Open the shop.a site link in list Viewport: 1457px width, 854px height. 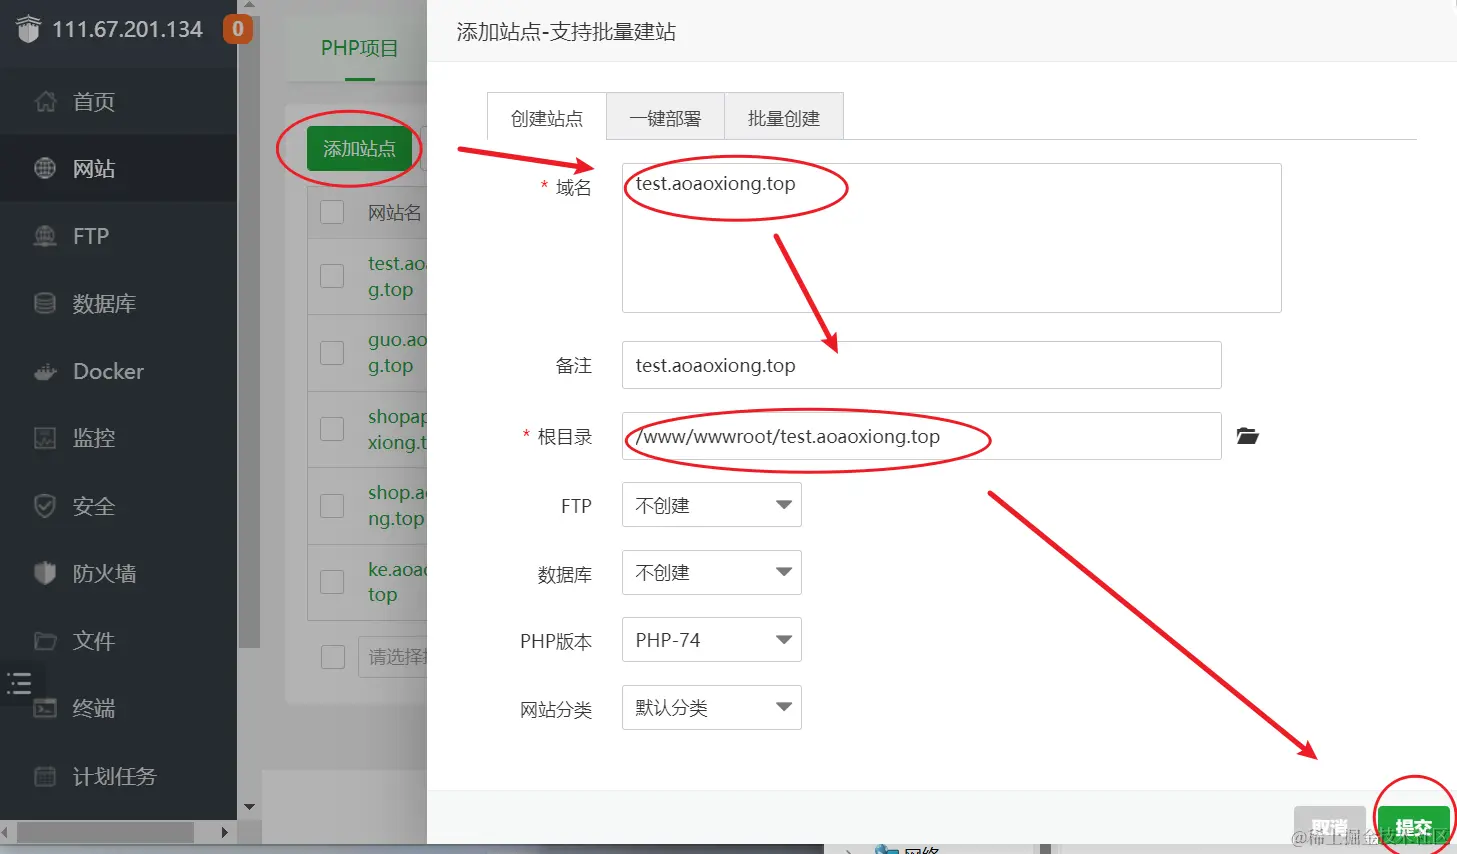pyautogui.click(x=397, y=505)
